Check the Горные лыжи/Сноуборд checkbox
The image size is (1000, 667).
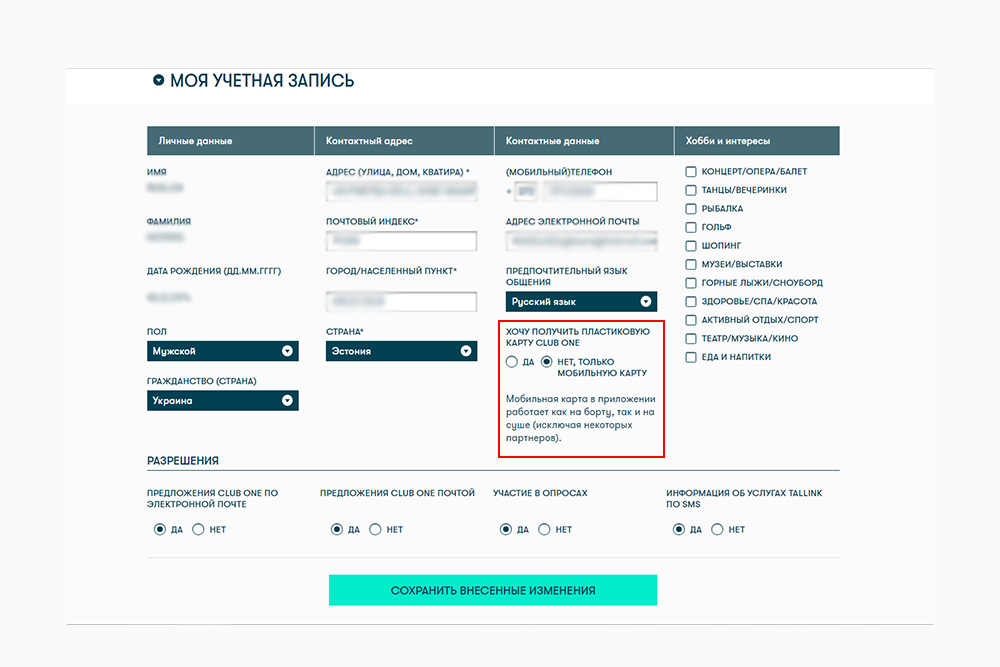691,283
